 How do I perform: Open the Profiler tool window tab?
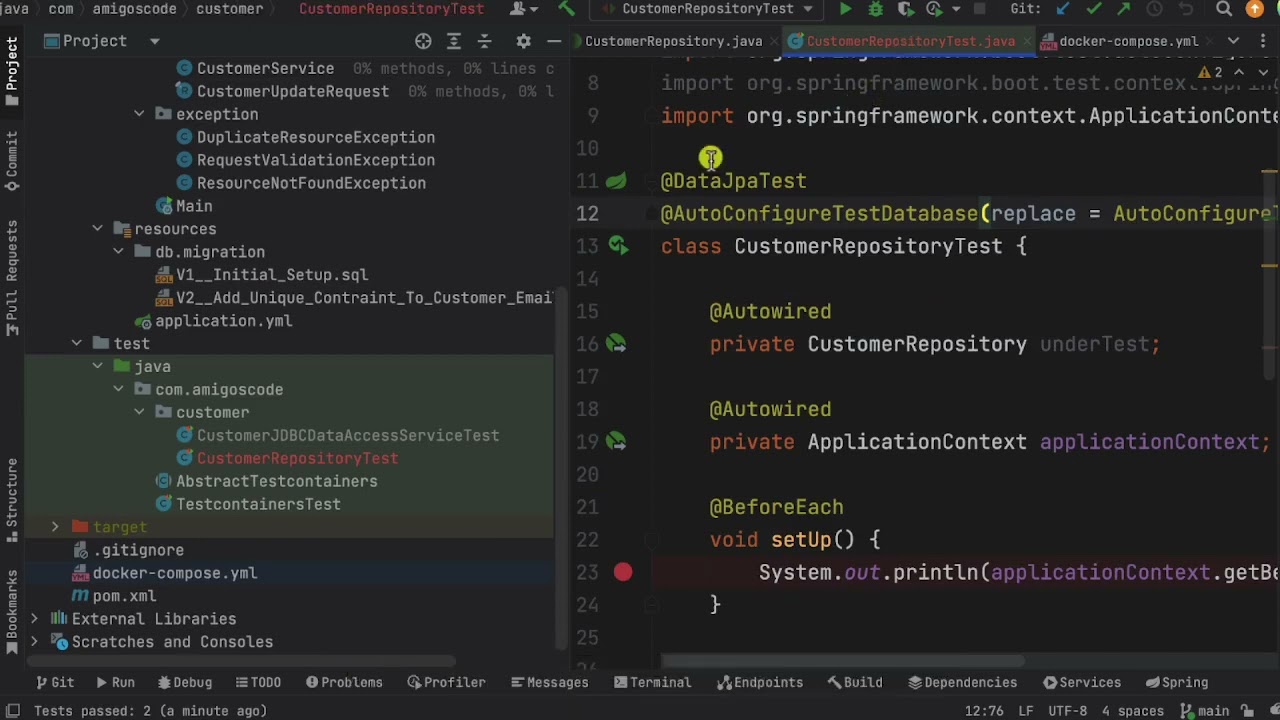coord(446,682)
